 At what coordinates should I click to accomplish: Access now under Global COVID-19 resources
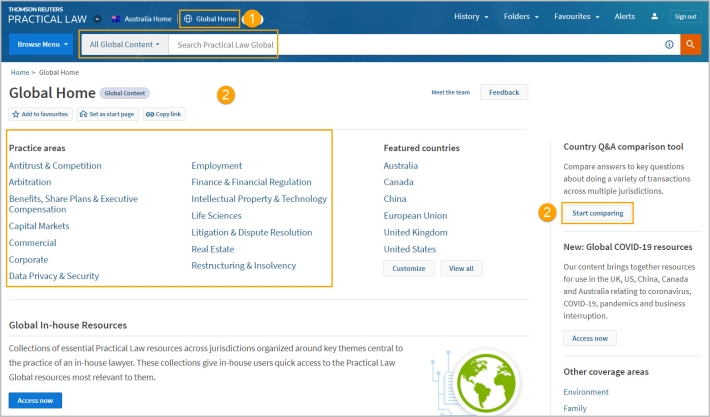pos(590,338)
